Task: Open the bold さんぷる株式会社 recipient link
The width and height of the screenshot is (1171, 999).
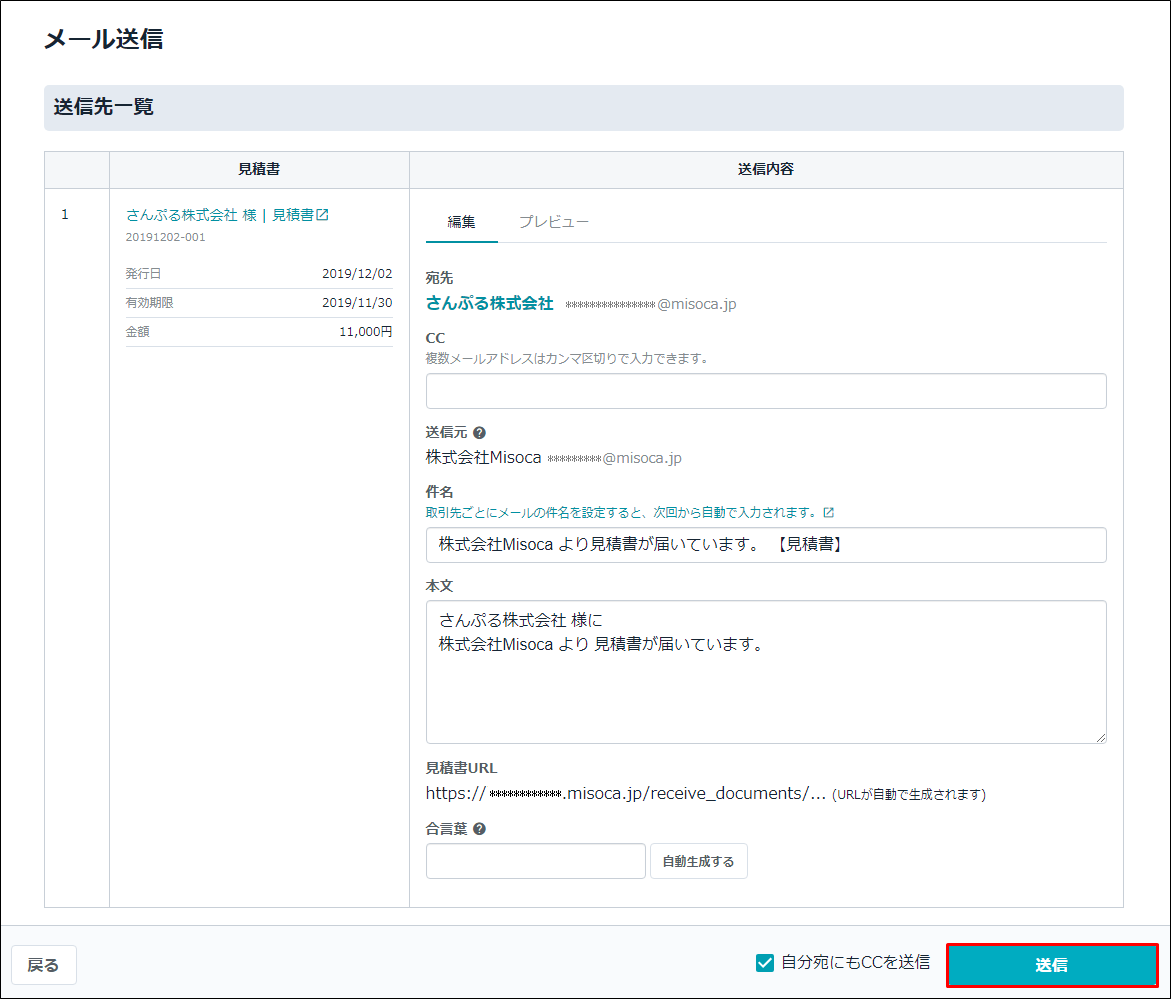Action: point(489,303)
